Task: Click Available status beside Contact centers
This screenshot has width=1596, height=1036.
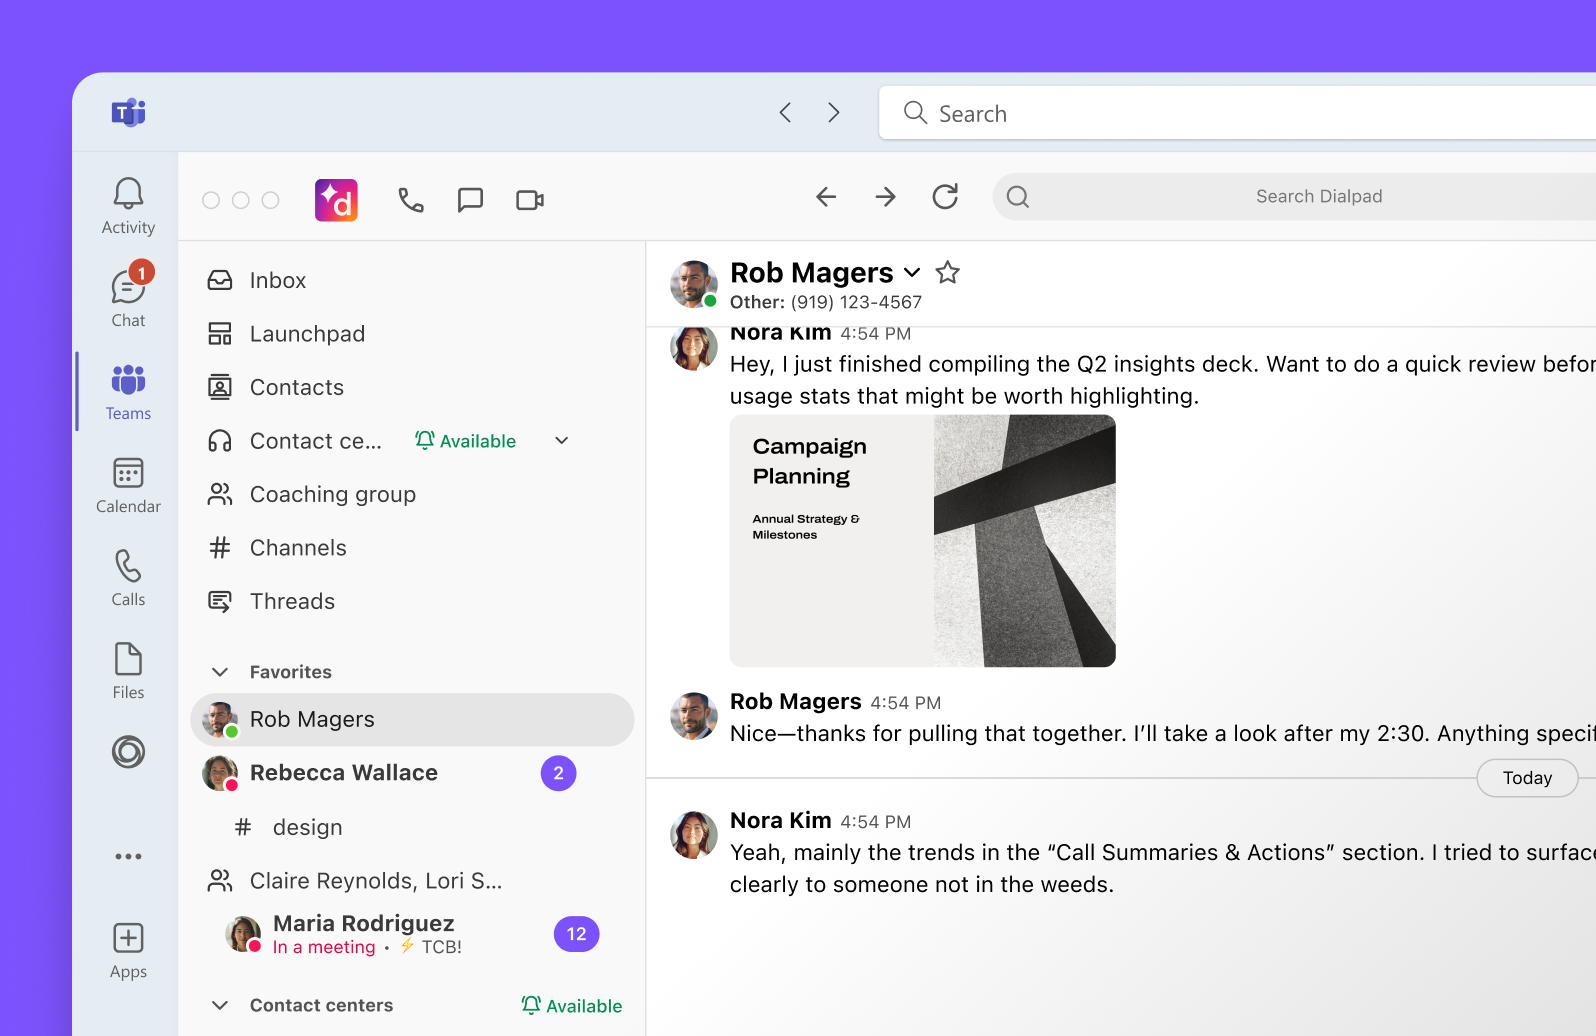Action: (x=572, y=1005)
